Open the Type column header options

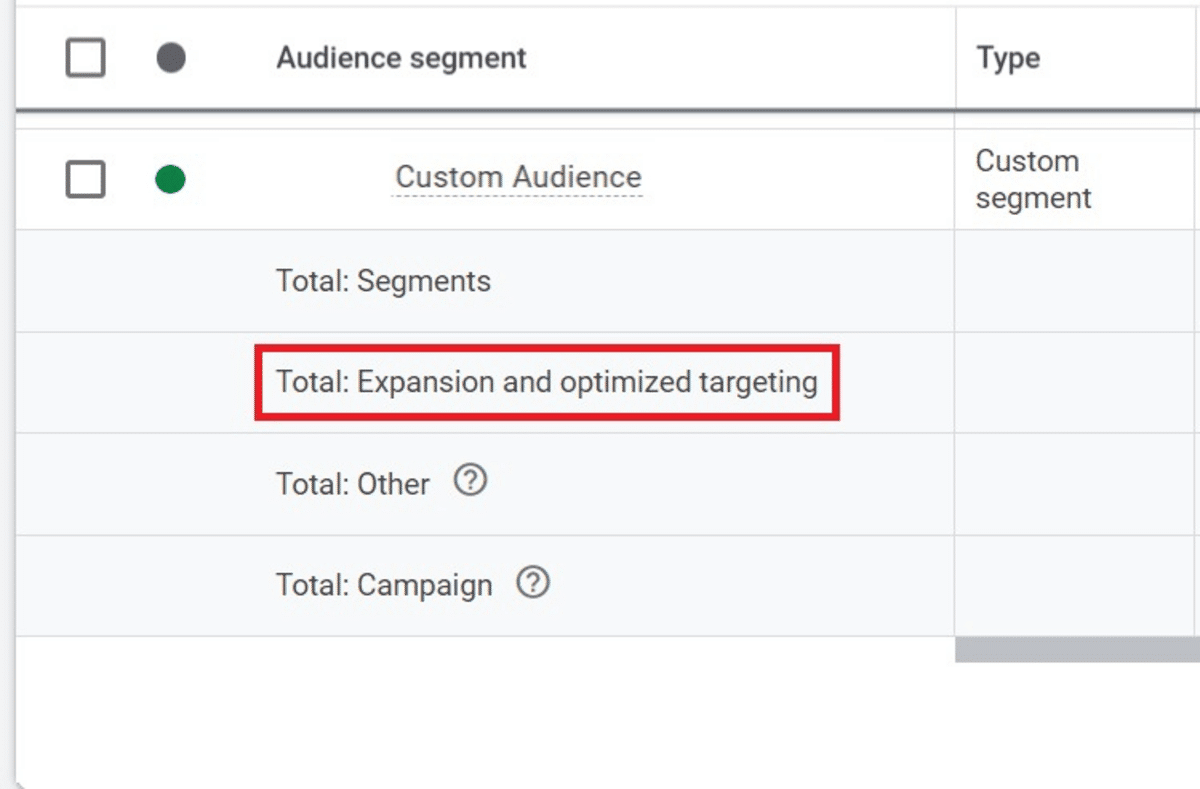1009,57
